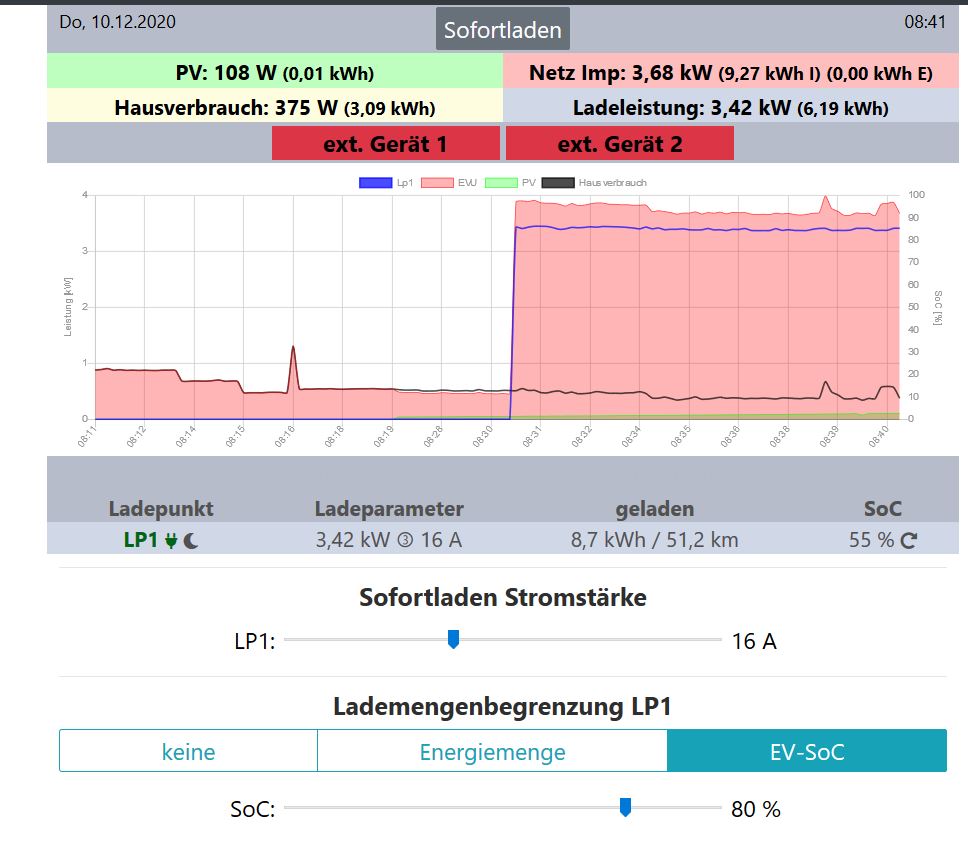
Task: Click 'Netz Imp: 3,68 kW' status field
Action: pyautogui.click(x=731, y=72)
